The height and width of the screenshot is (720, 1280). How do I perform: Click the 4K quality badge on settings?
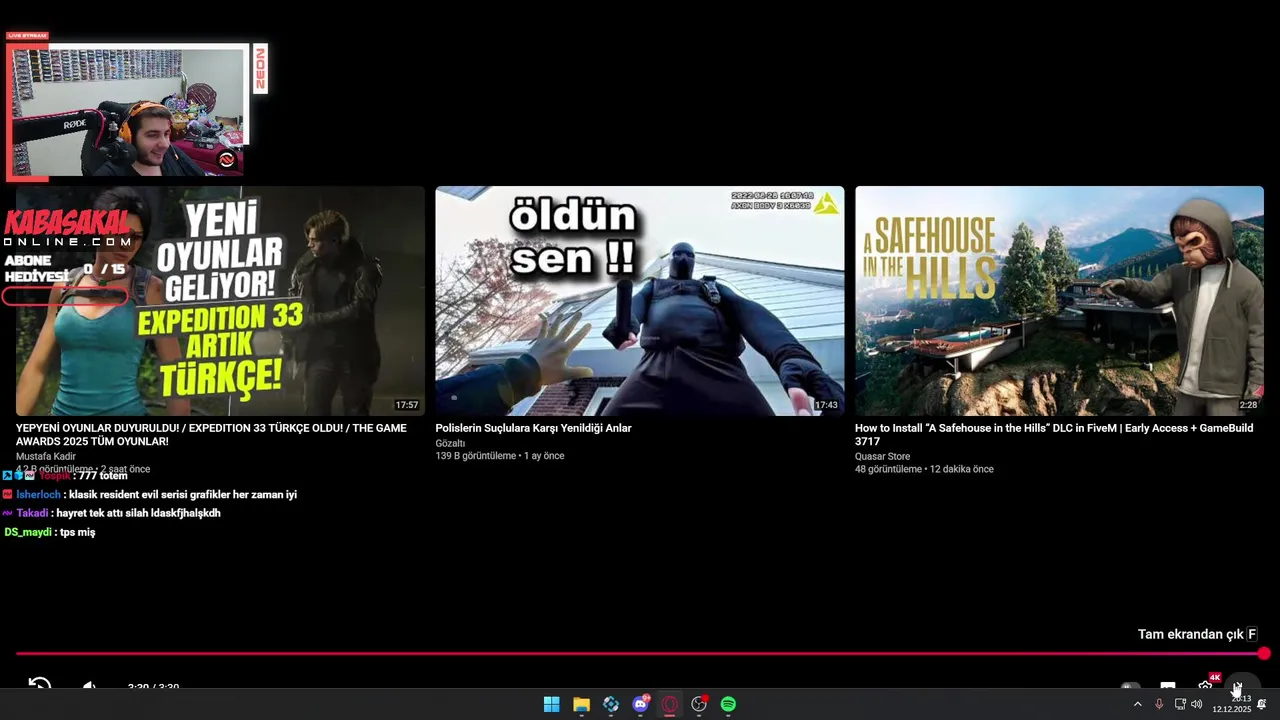1215,678
